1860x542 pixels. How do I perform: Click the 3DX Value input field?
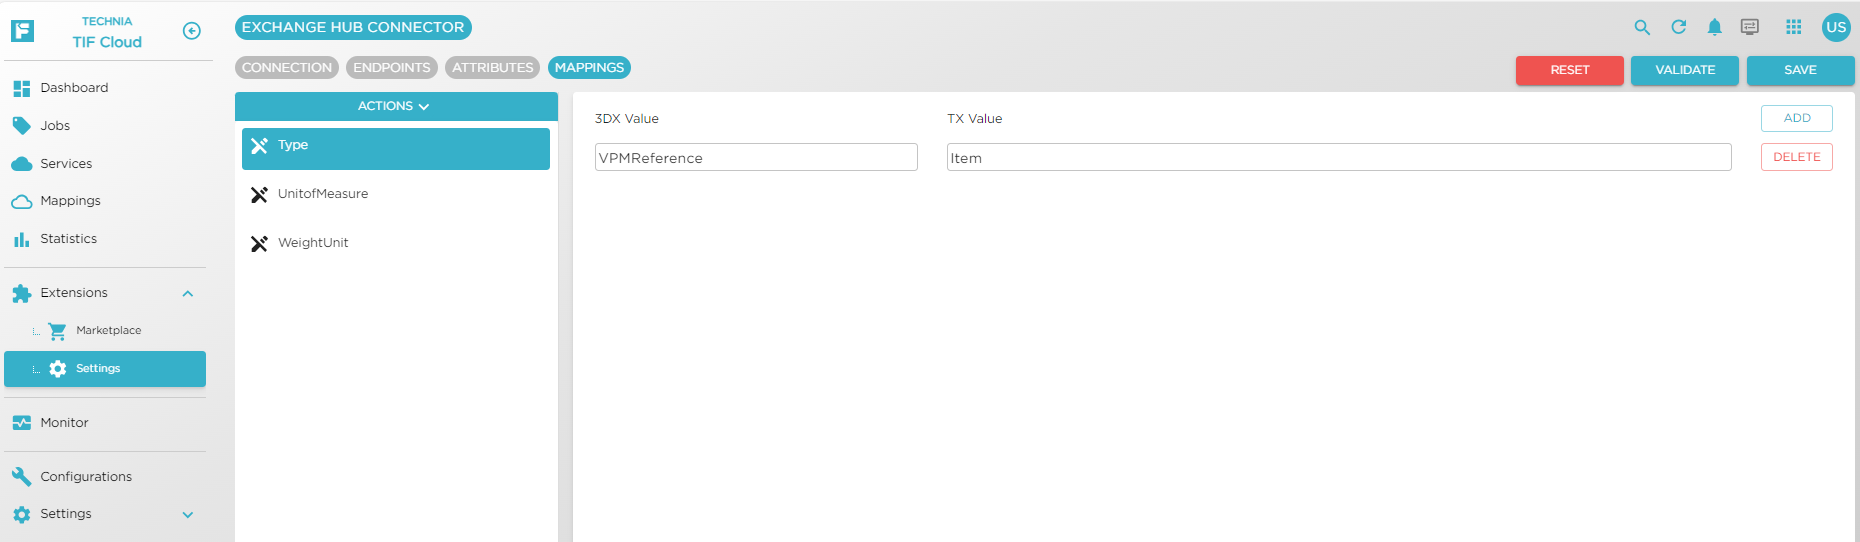(x=755, y=158)
